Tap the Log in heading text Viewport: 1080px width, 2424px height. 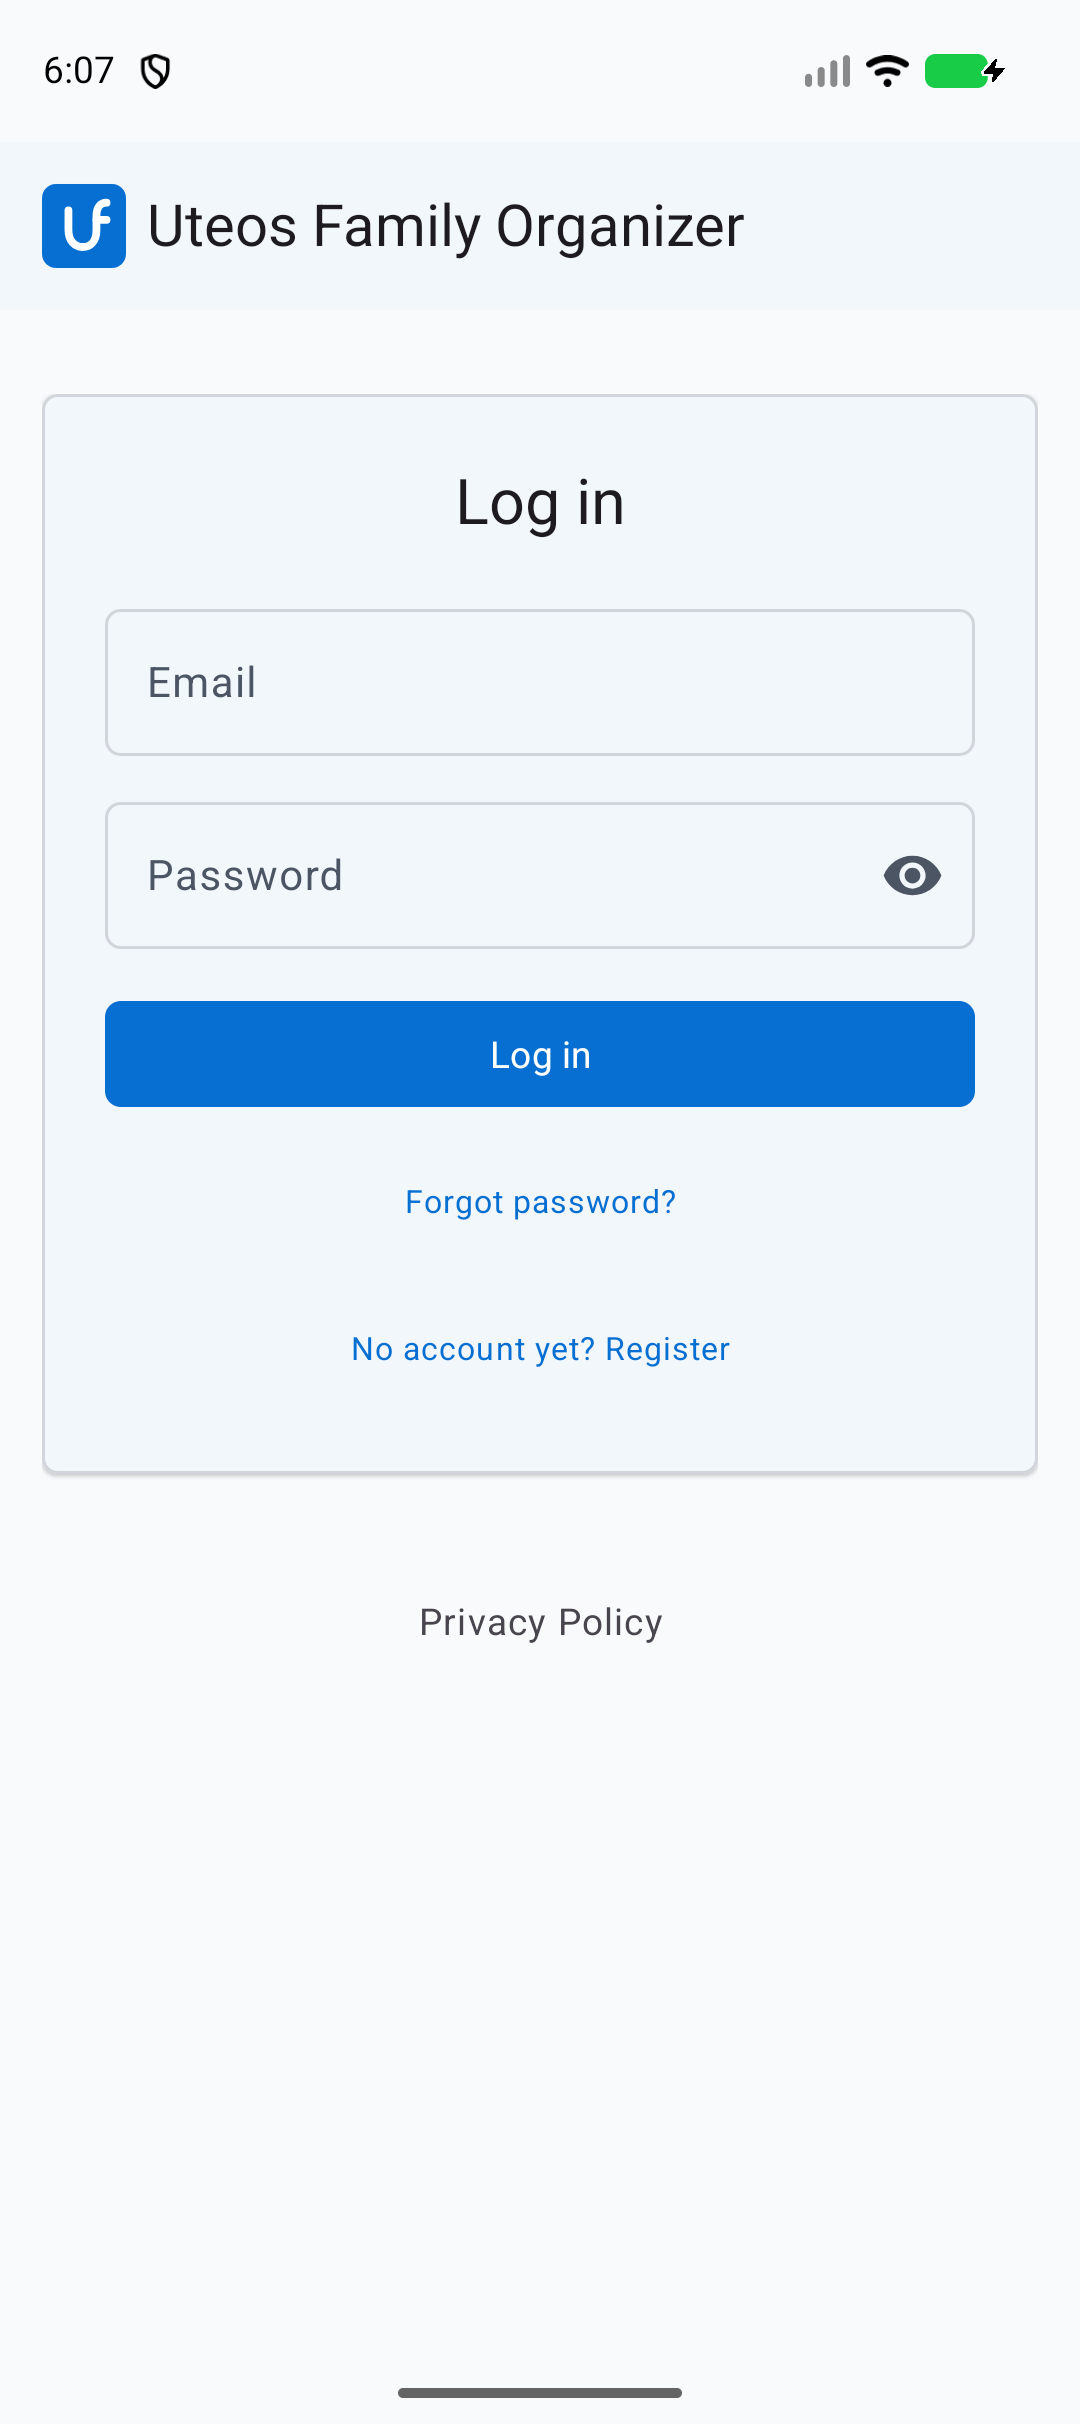pyautogui.click(x=540, y=503)
